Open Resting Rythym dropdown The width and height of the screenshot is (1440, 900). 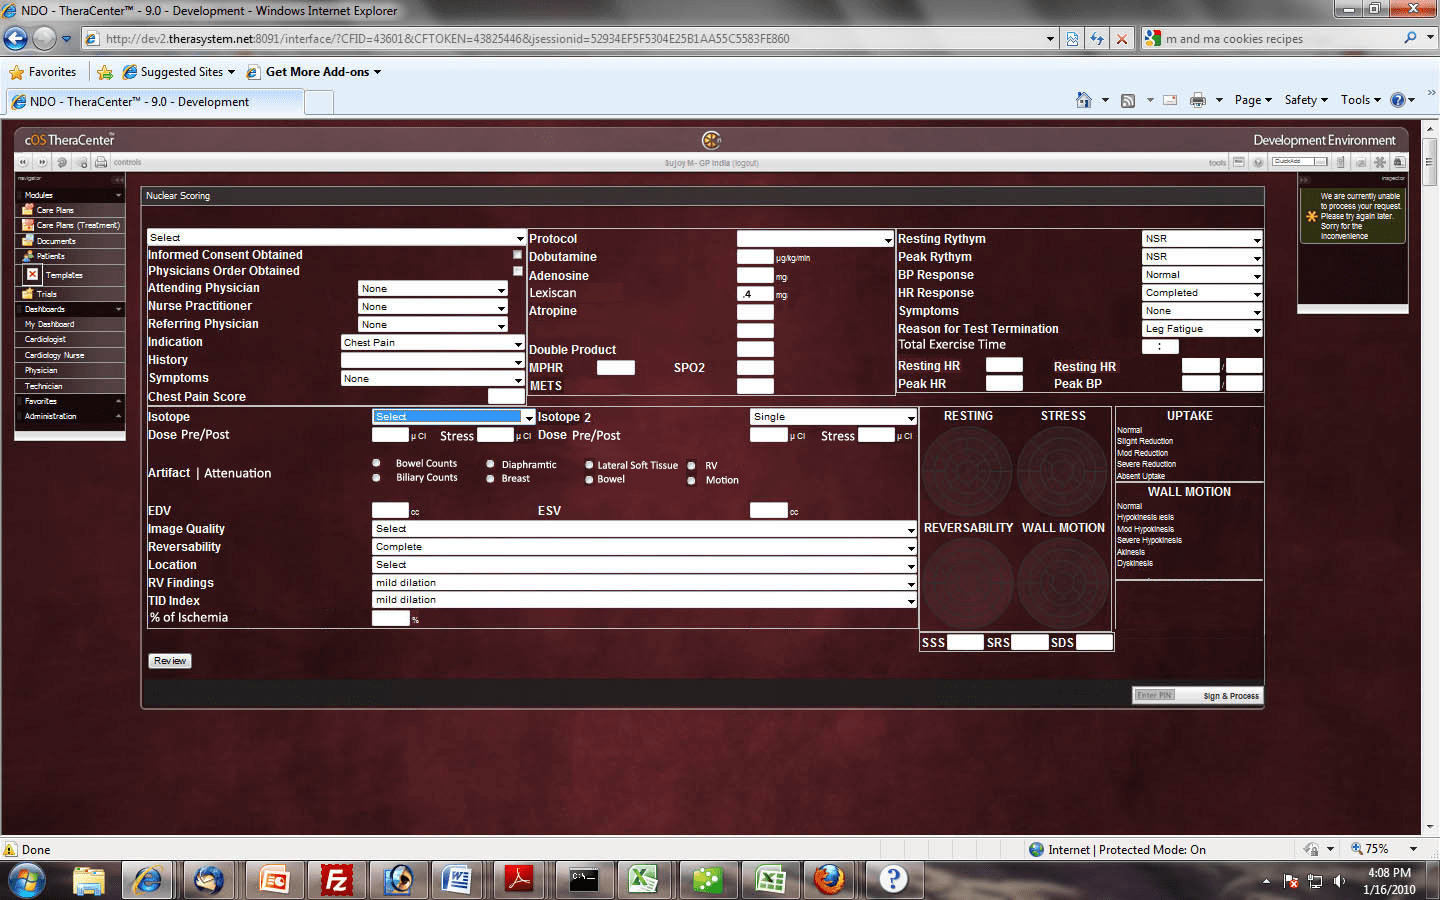[1202, 239]
